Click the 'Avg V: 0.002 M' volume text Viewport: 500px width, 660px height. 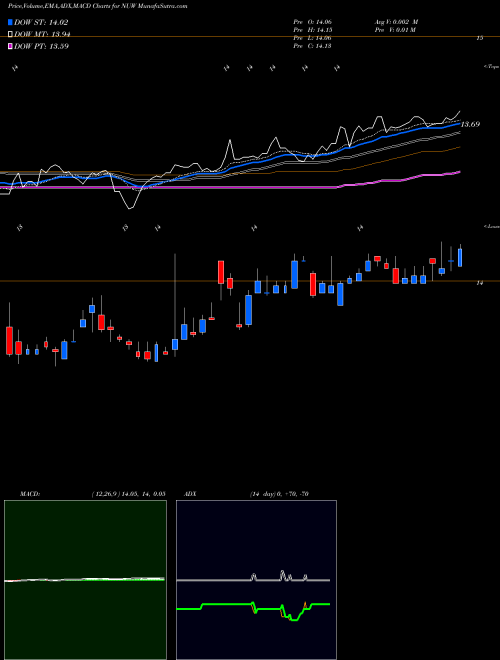(x=396, y=22)
